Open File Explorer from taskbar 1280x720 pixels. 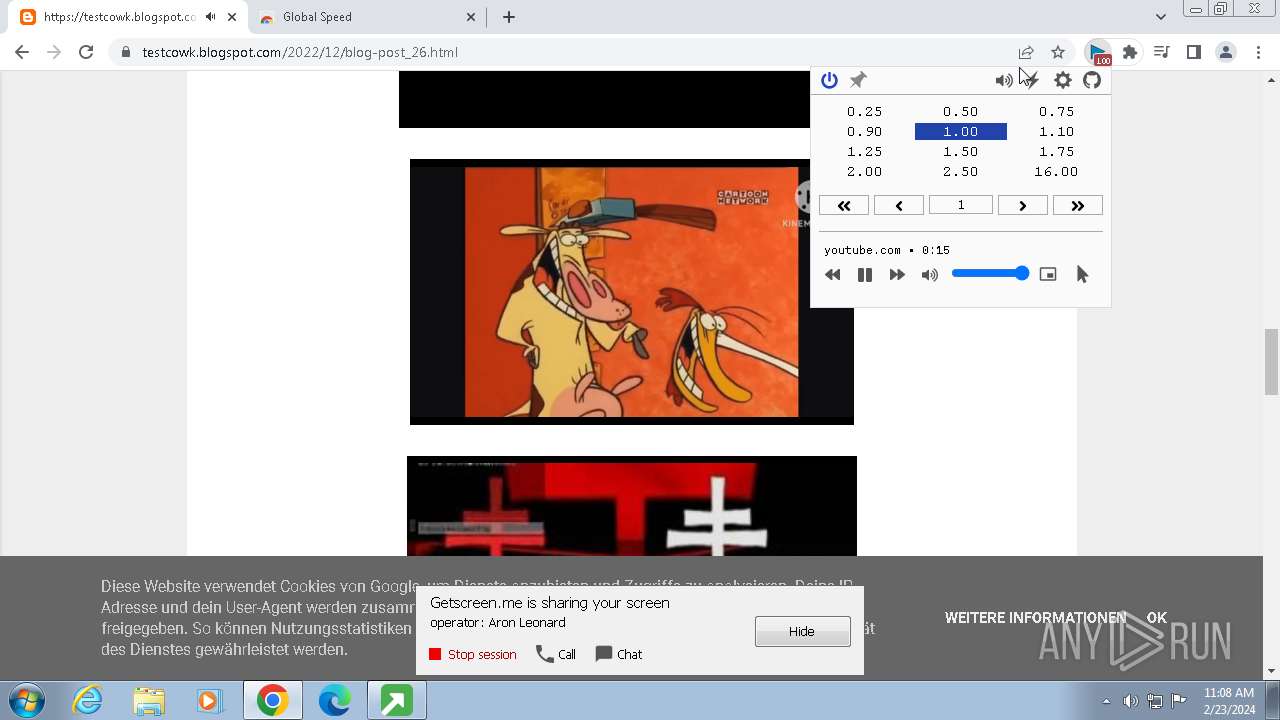coord(149,701)
